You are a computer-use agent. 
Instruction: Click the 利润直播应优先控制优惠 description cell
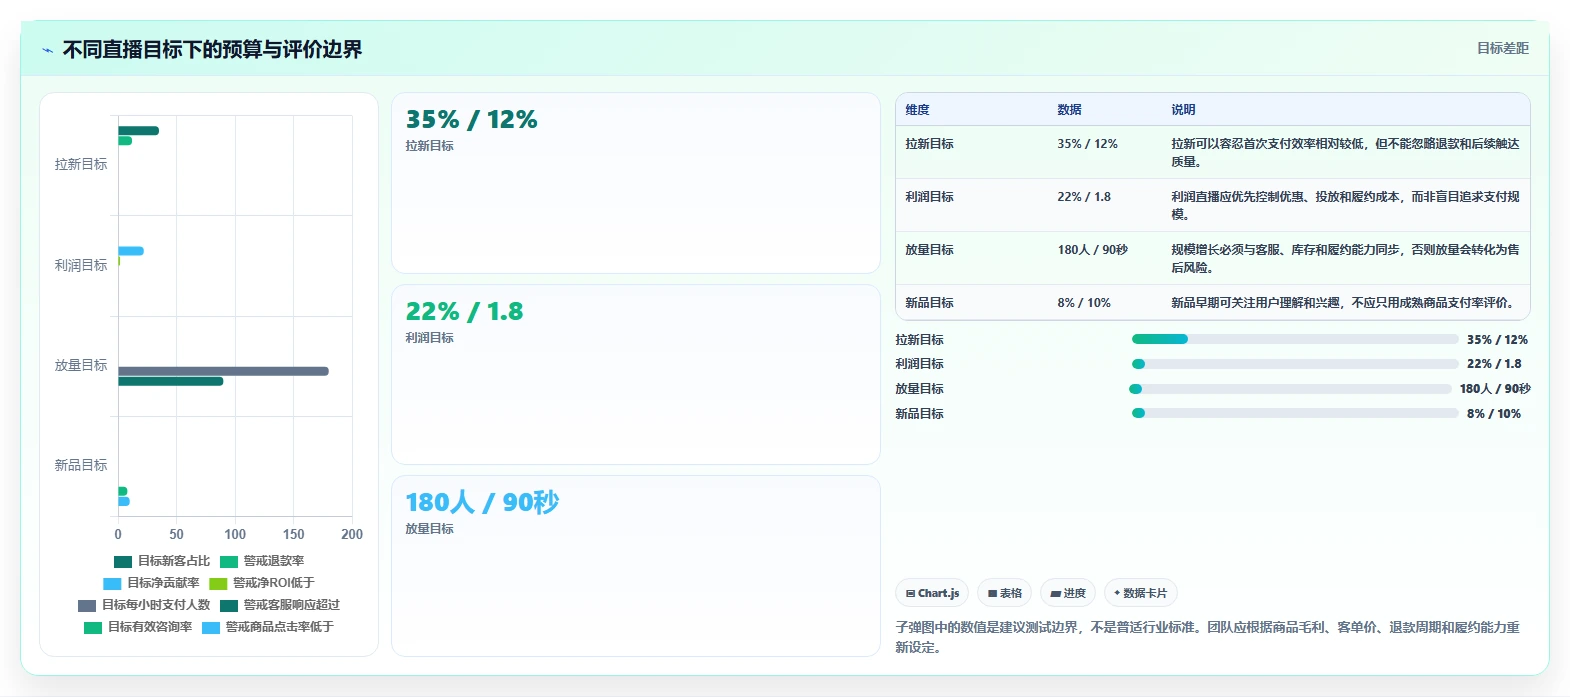tap(1345, 206)
